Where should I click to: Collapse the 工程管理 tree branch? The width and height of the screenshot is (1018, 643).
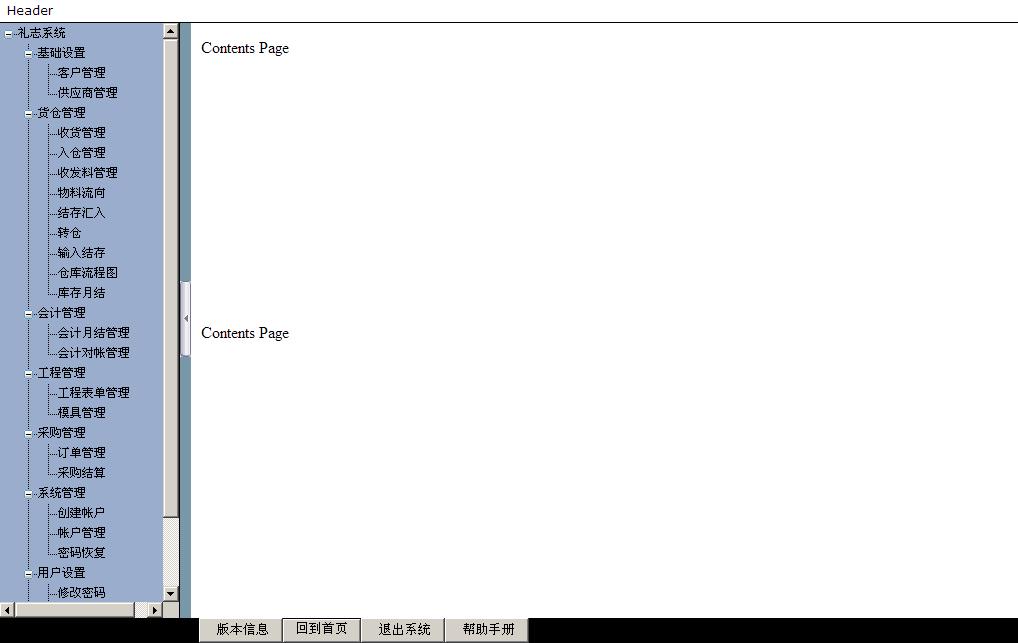(x=29, y=373)
